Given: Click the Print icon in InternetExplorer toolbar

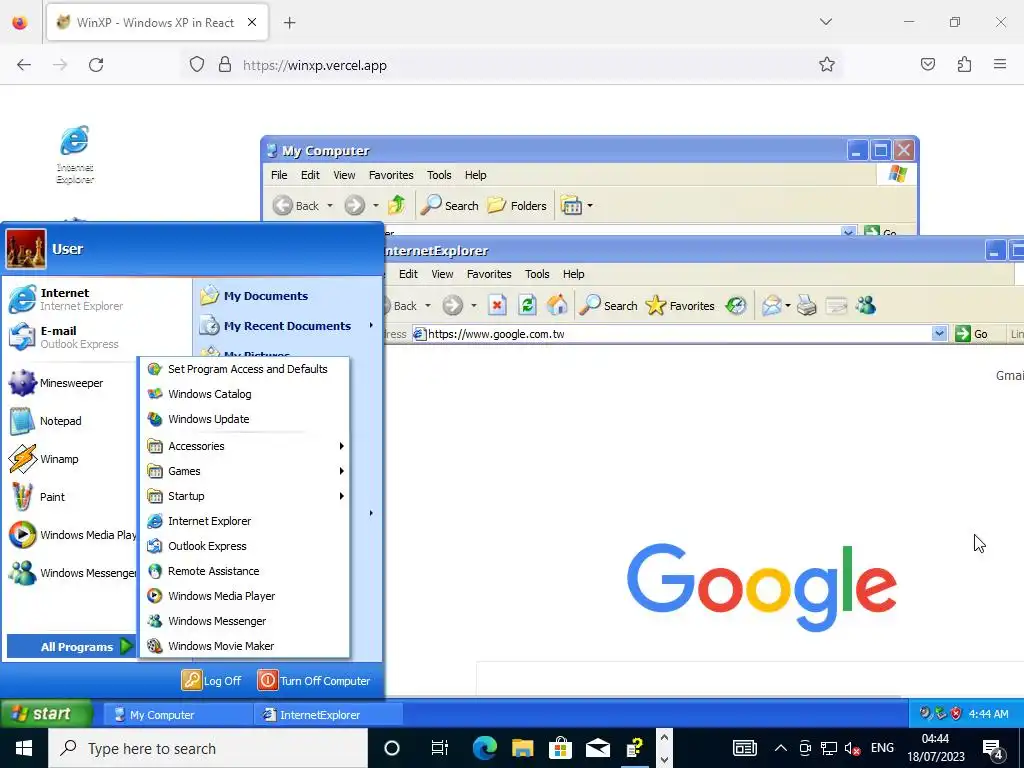Looking at the screenshot, I should [x=807, y=305].
